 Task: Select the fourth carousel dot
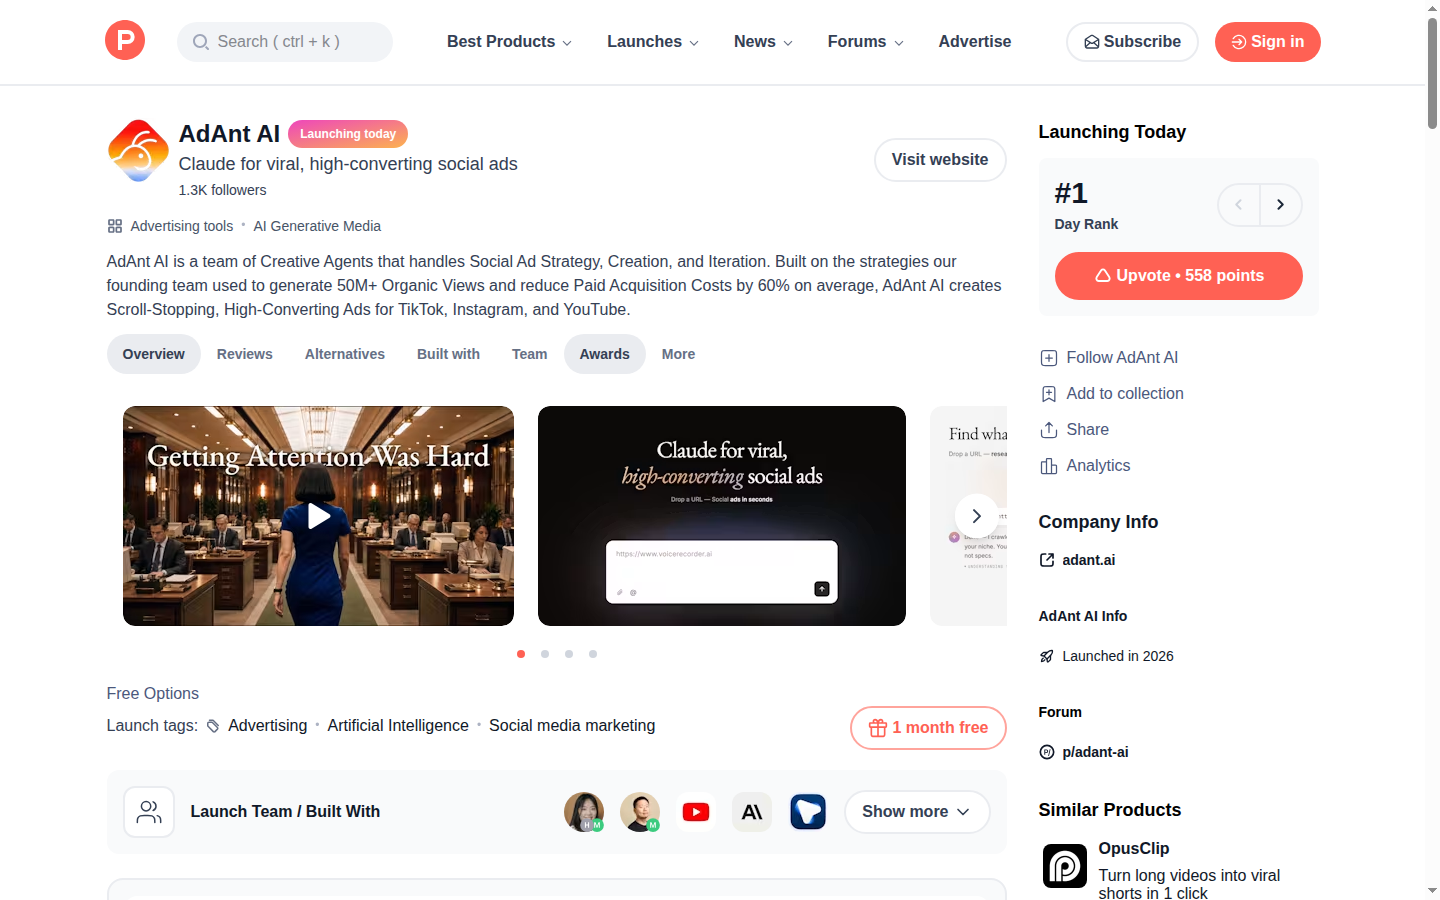[593, 654]
